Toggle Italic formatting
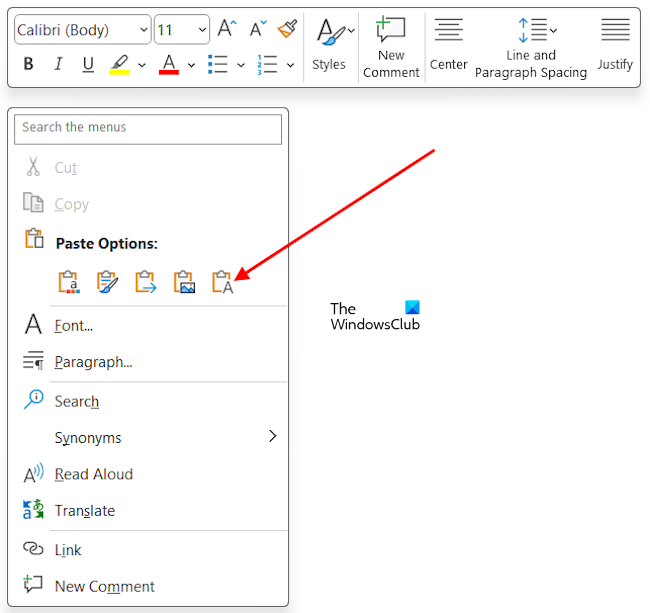Image resolution: width=650 pixels, height=613 pixels. [x=58, y=64]
